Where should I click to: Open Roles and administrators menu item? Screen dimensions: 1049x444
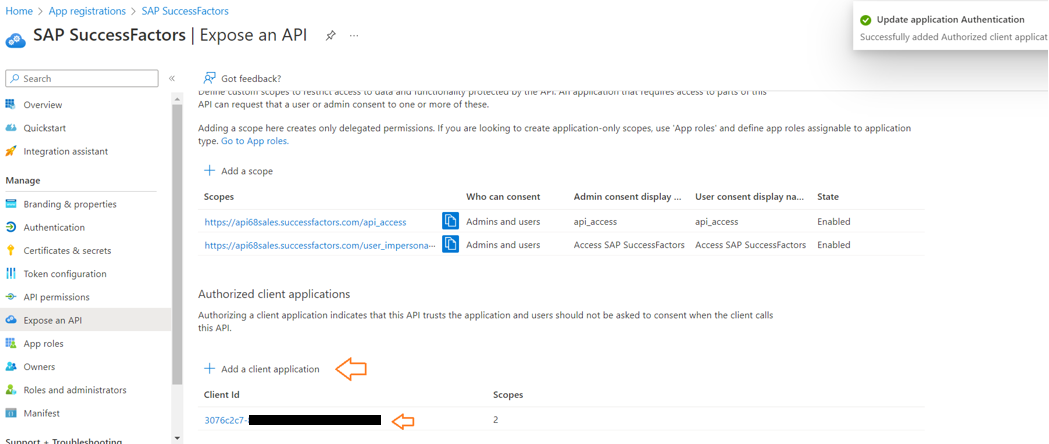75,390
